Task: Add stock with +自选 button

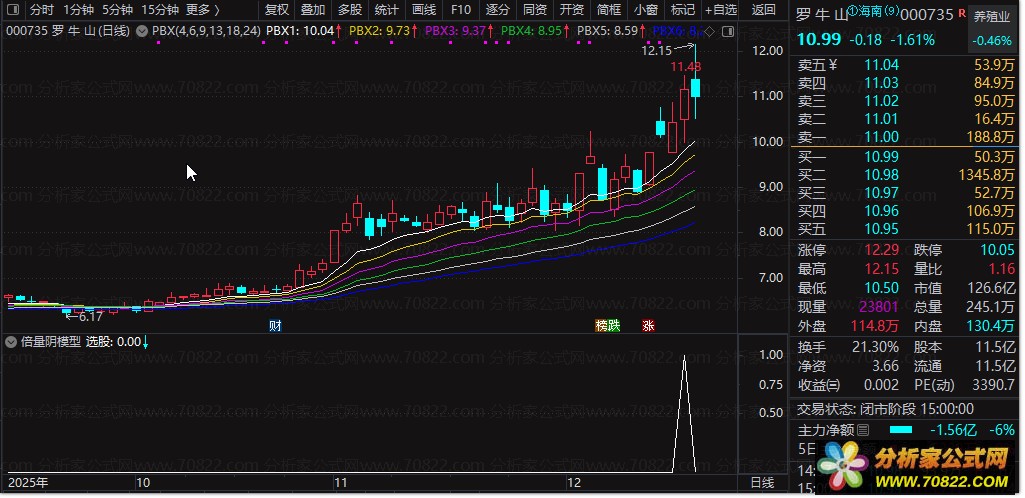Action: tap(721, 10)
